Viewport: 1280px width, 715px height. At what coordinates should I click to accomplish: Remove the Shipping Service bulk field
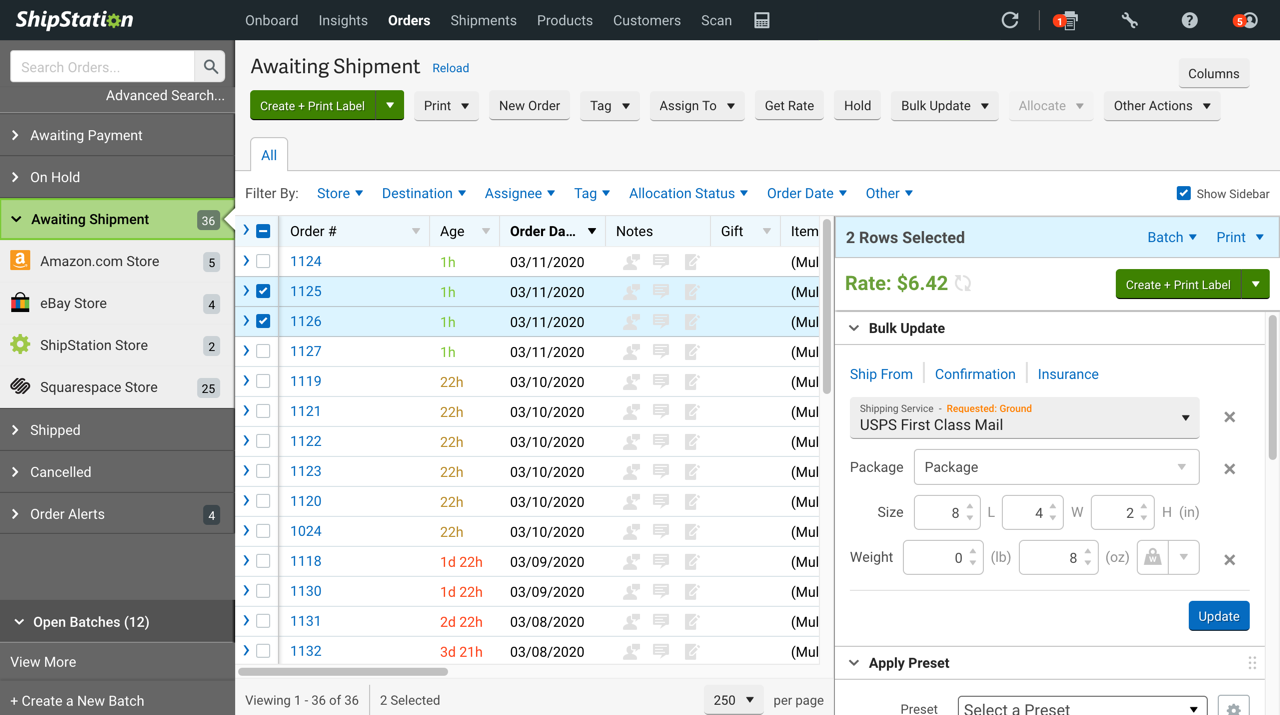point(1230,417)
